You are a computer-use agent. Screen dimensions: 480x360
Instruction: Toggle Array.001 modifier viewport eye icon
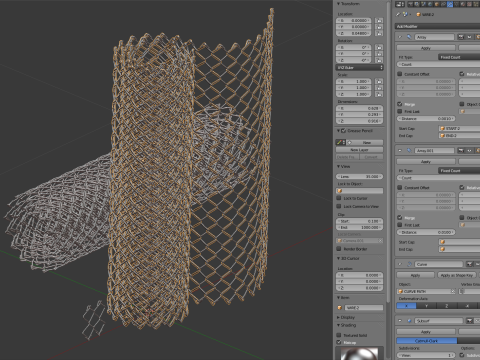[x=469, y=151]
